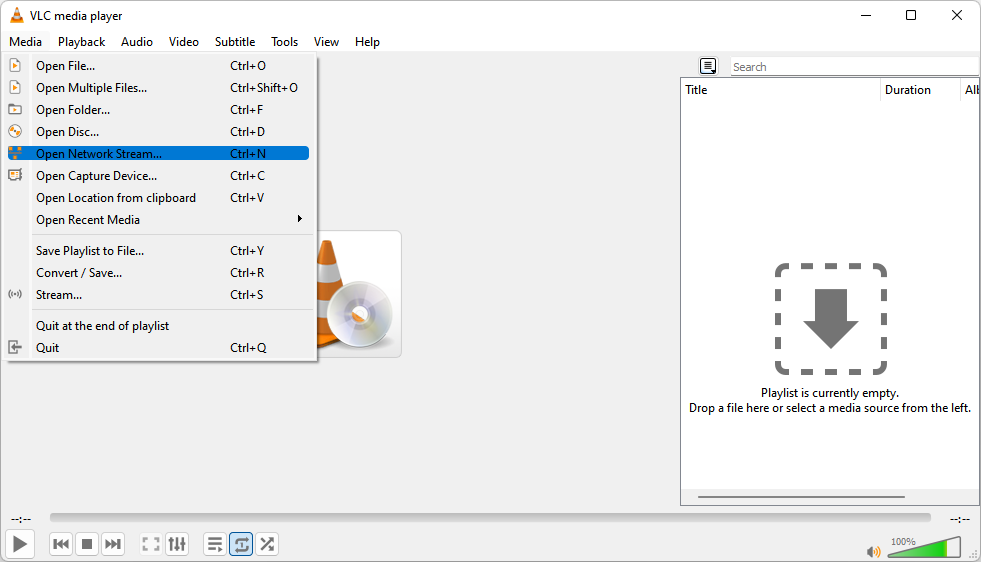The image size is (981, 562).
Task: Expand the Open Recent Media submenu
Action: [159, 220]
